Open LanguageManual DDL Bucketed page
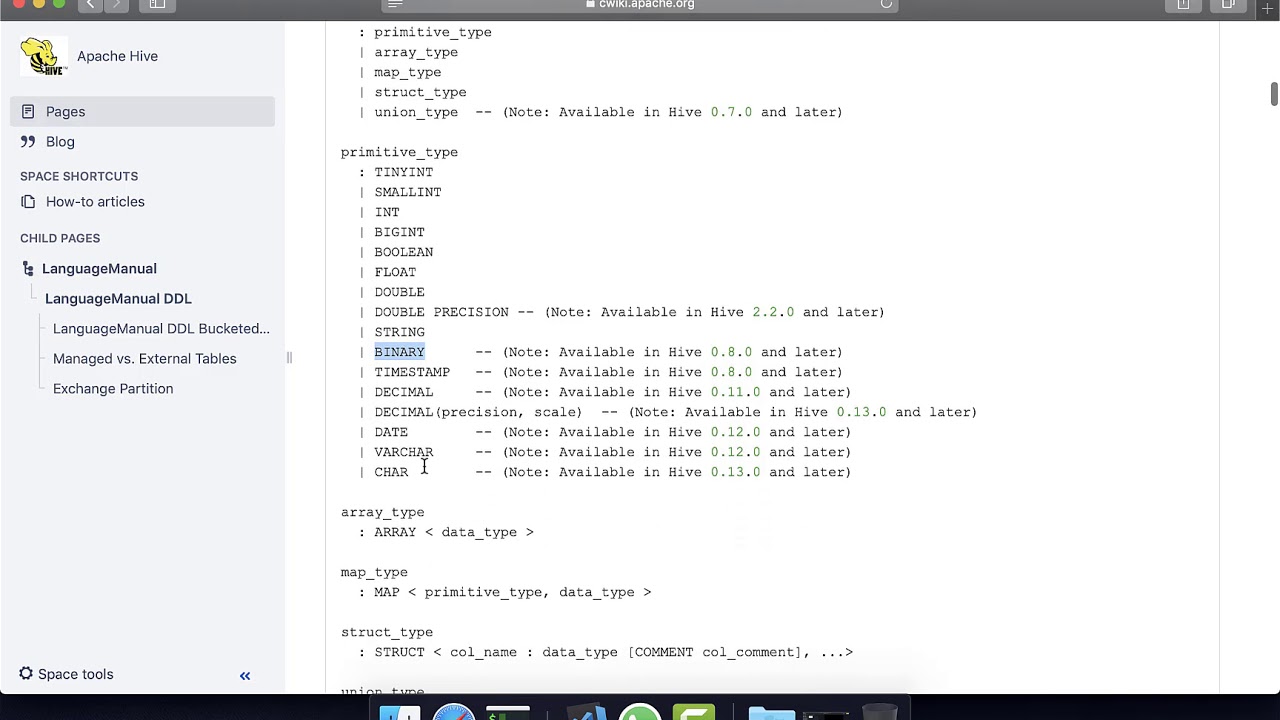The height and width of the screenshot is (720, 1280). click(x=161, y=328)
